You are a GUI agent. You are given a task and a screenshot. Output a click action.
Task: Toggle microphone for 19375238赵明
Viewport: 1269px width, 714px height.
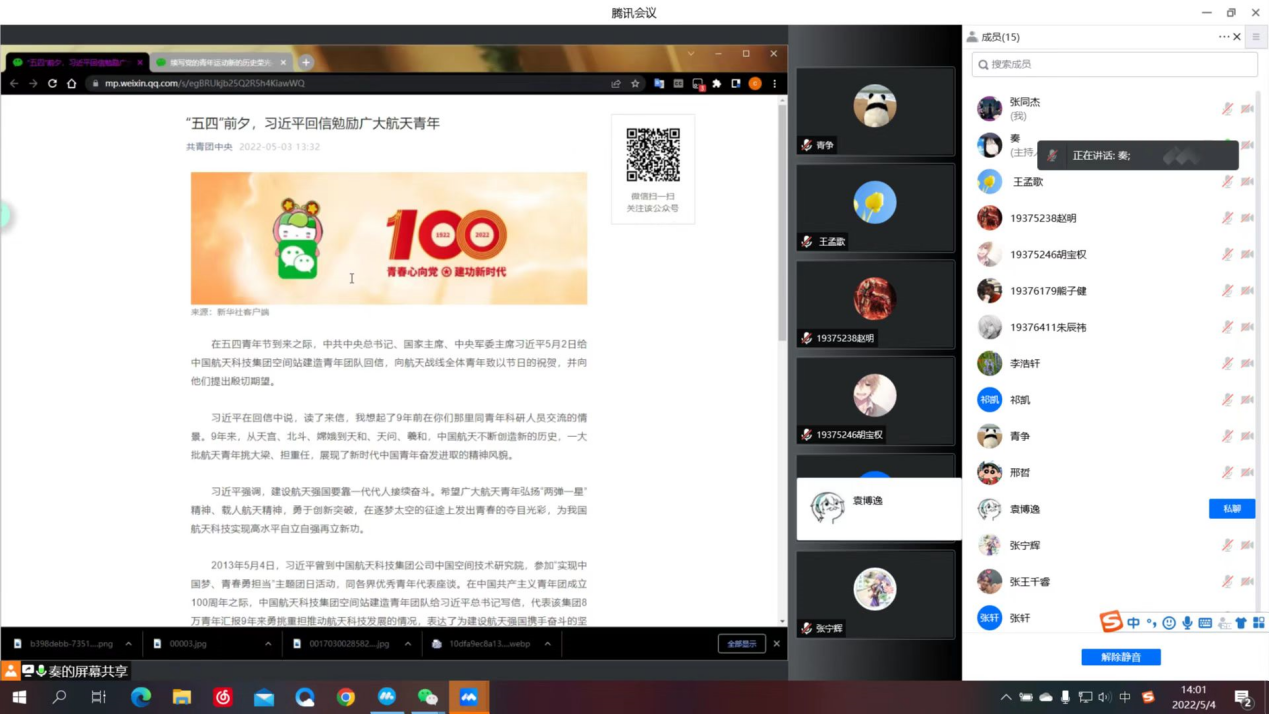pyautogui.click(x=1227, y=218)
